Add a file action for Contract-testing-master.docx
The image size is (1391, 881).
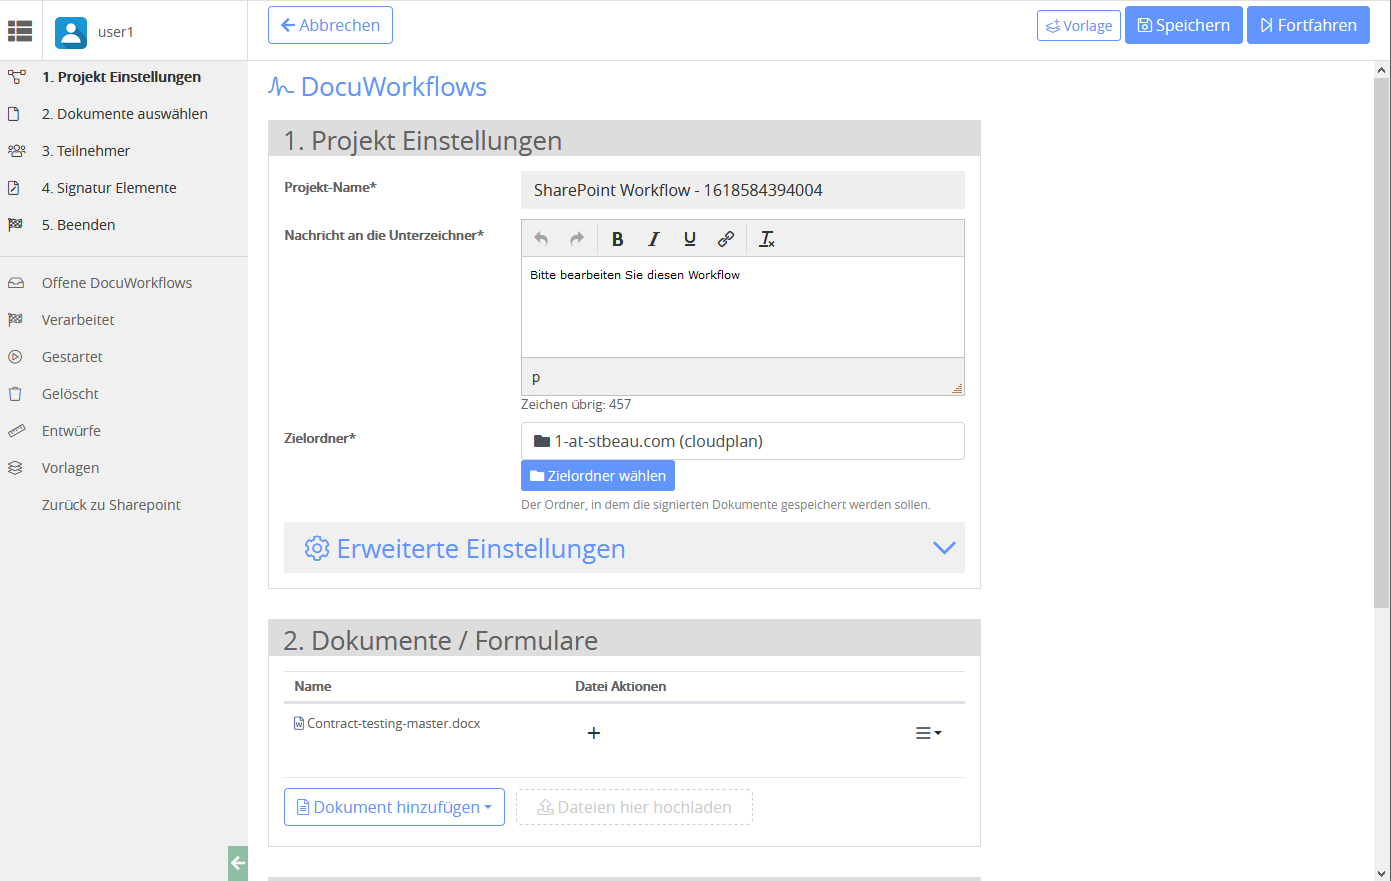point(594,732)
